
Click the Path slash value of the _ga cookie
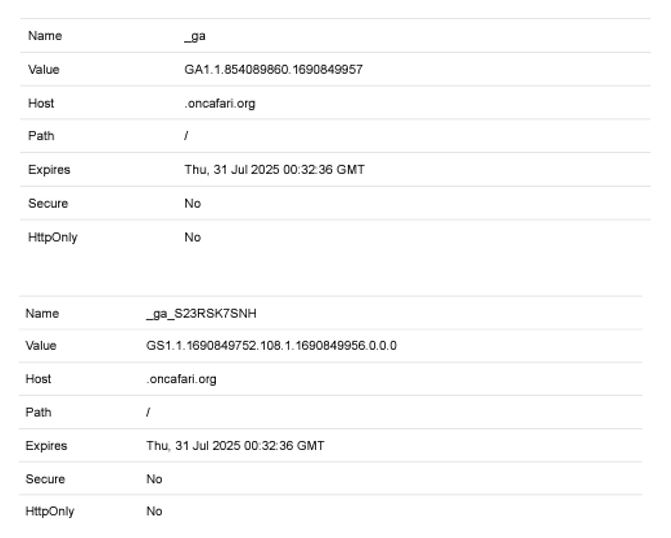pyautogui.click(x=186, y=136)
